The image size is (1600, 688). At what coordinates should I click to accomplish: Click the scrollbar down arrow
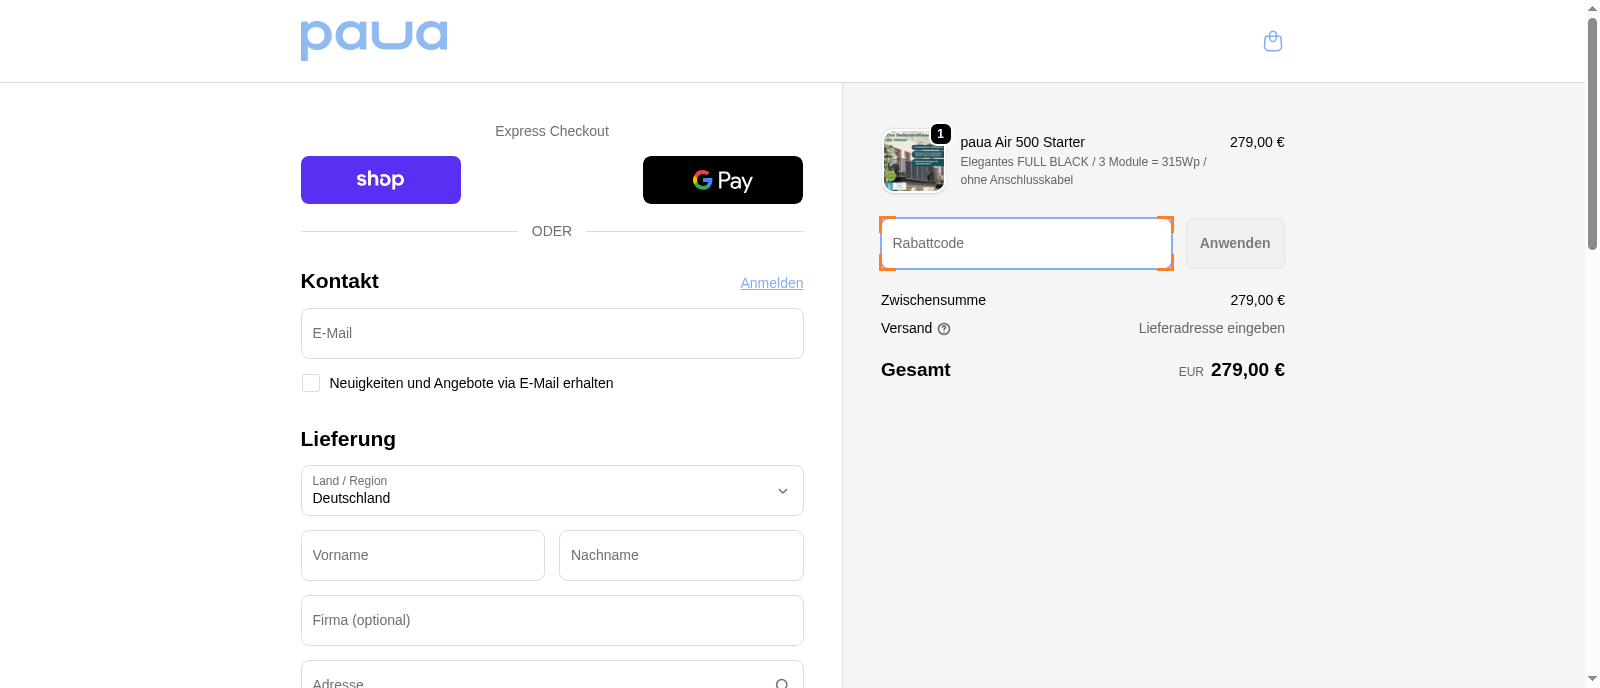pyautogui.click(x=1592, y=679)
